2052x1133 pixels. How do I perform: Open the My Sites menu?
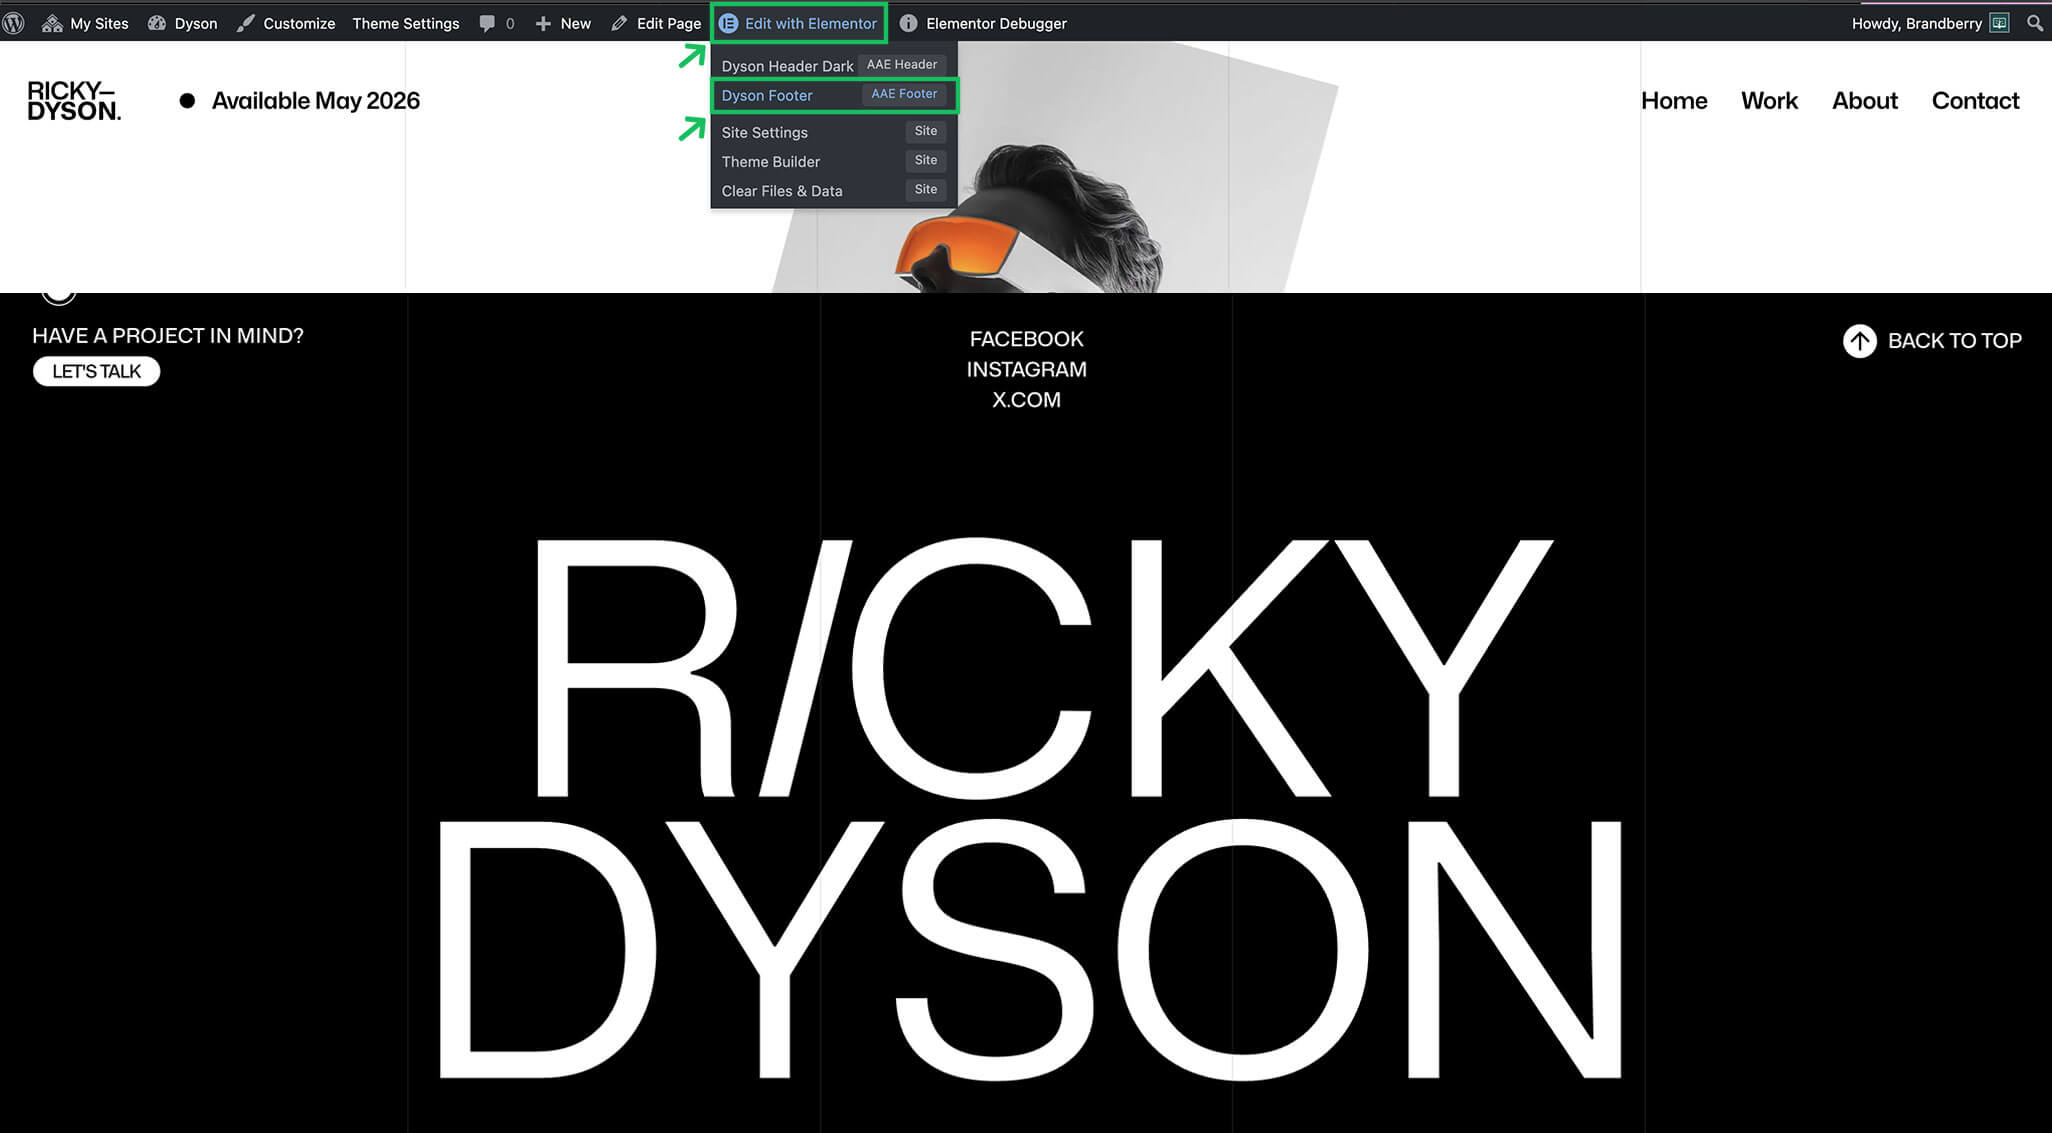[86, 23]
